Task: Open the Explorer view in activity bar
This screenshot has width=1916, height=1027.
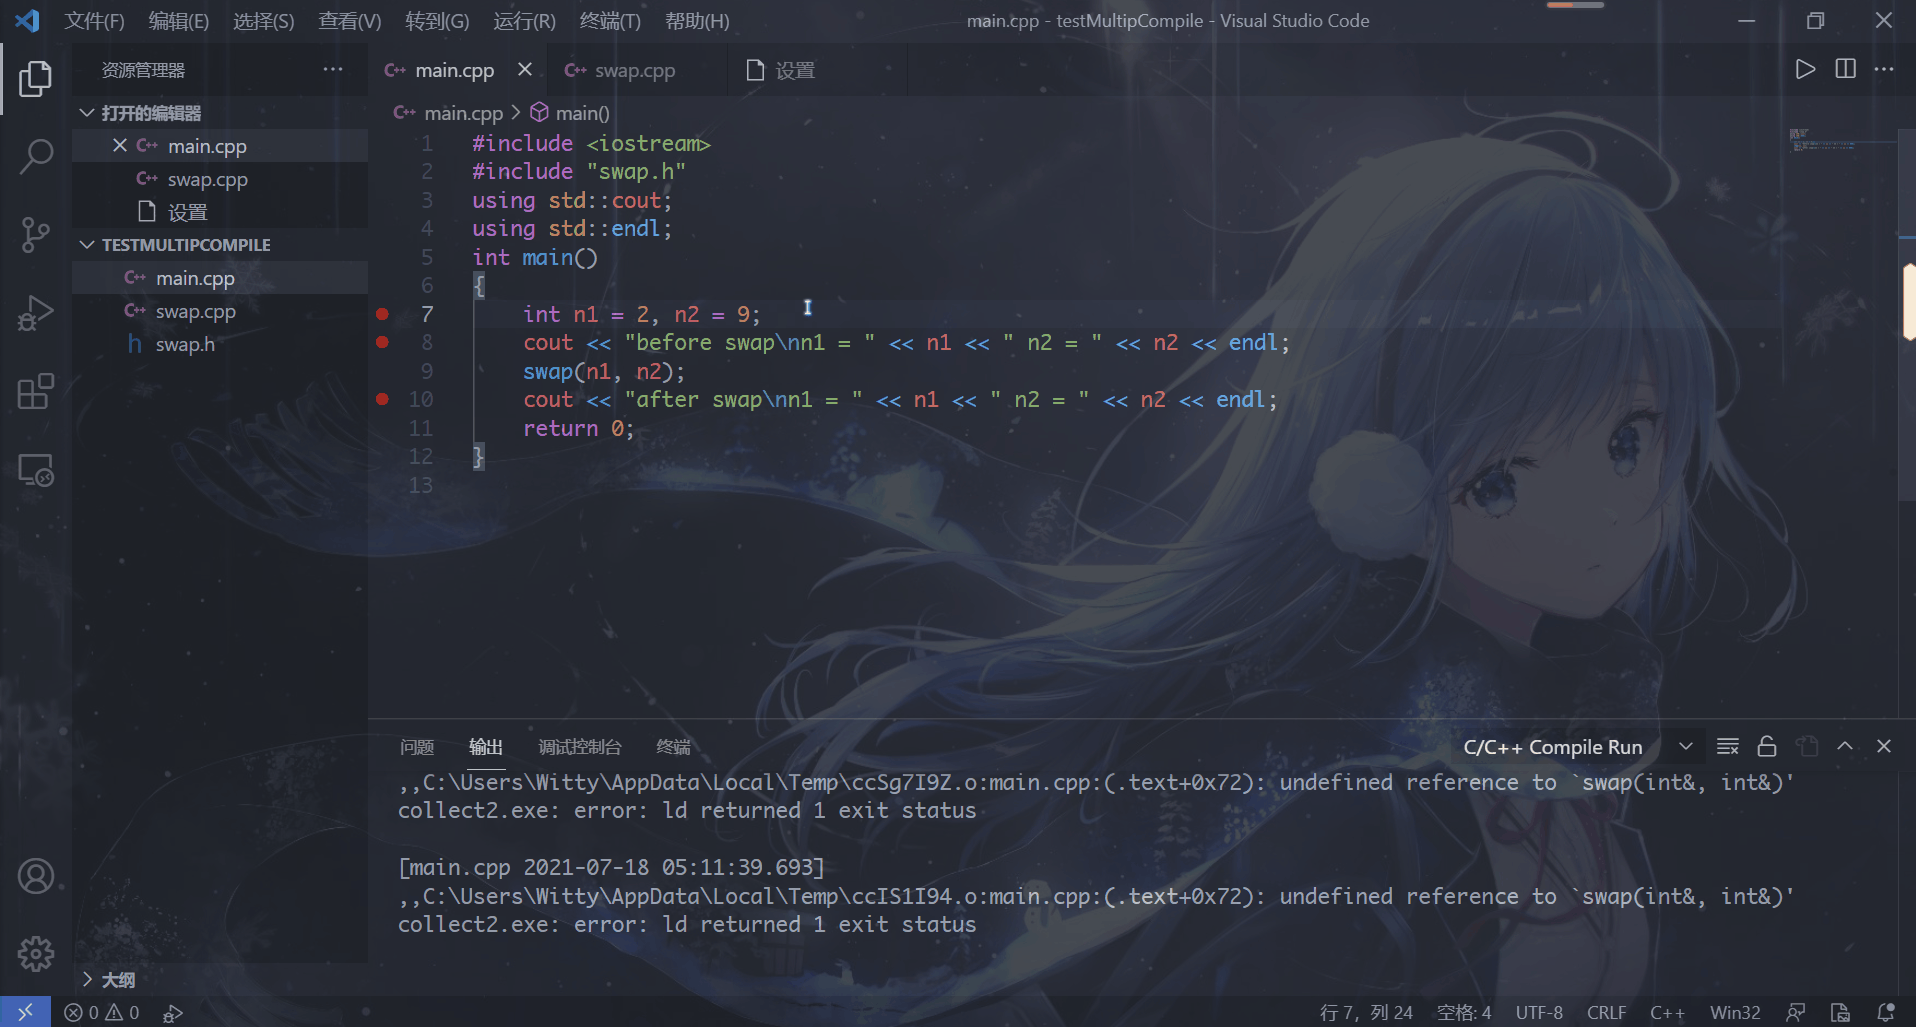Action: 35,78
